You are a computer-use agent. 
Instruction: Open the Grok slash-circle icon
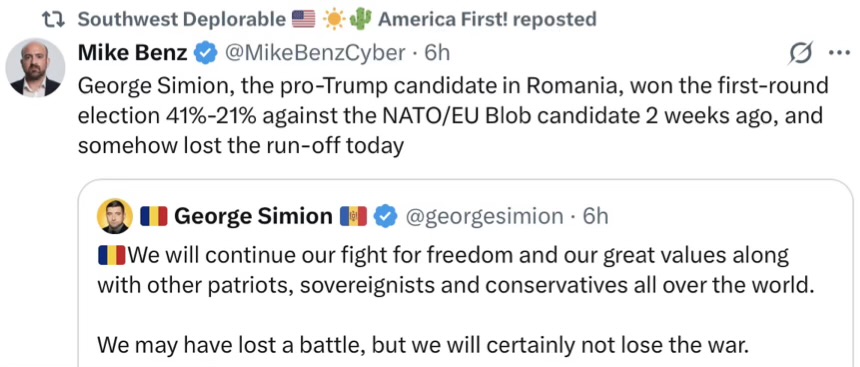point(800,54)
